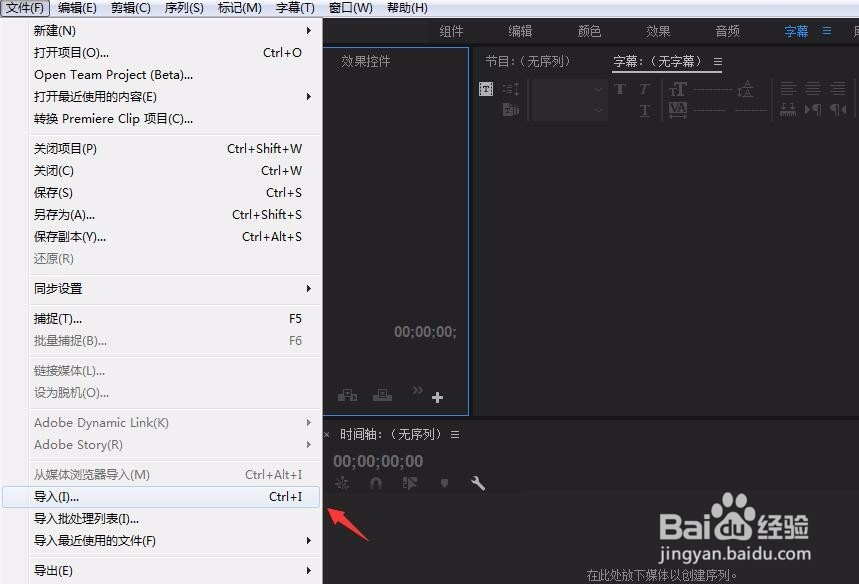The image size is (859, 584).
Task: Open the button editor plus icon
Action: pyautogui.click(x=437, y=397)
